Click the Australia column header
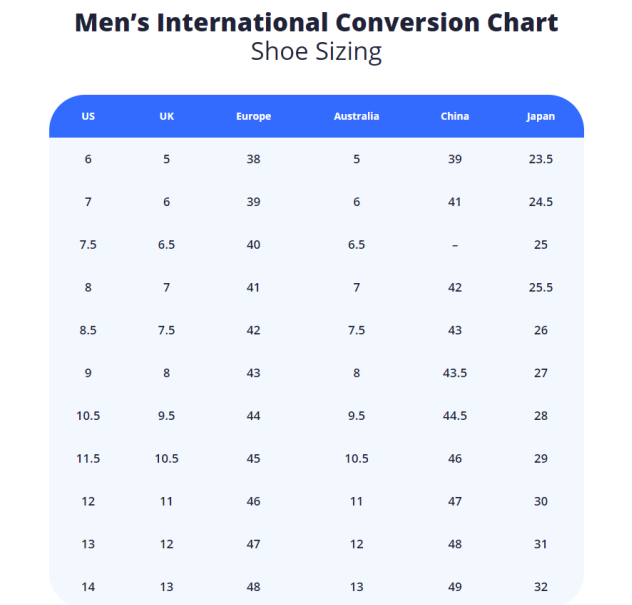The image size is (632, 605). click(x=356, y=116)
